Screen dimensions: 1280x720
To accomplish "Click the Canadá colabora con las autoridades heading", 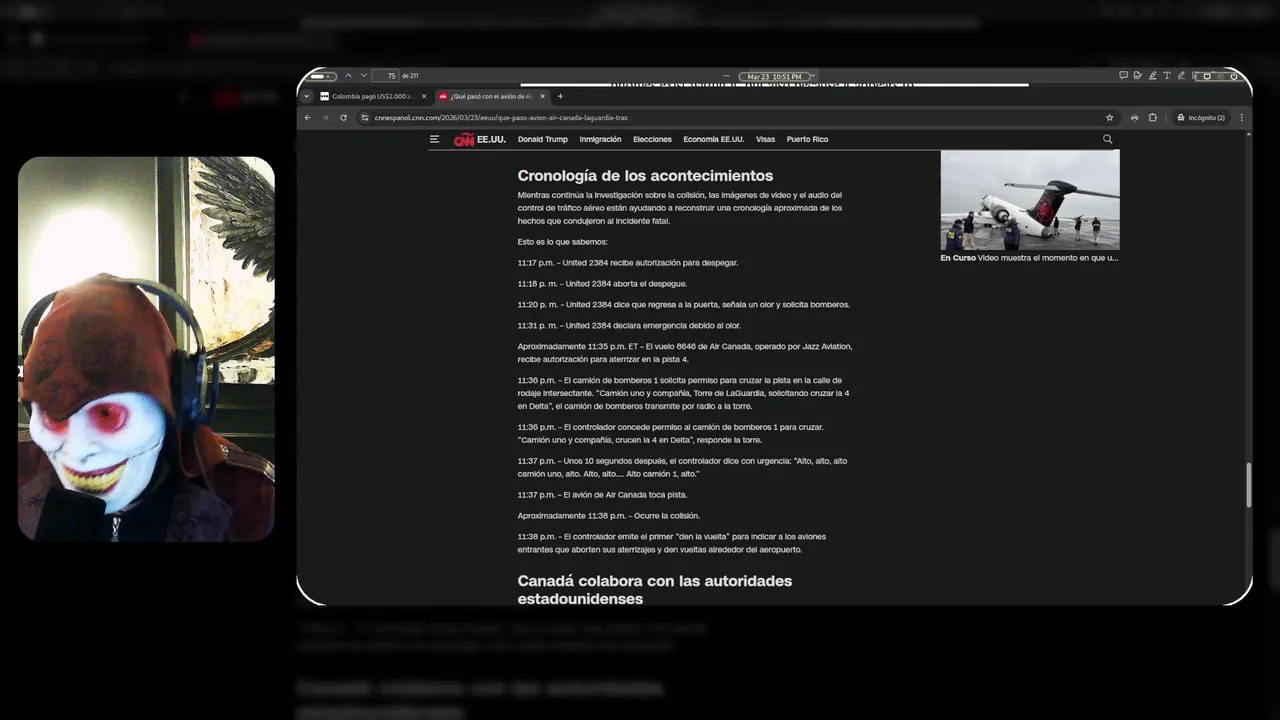I will click(x=654, y=590).
